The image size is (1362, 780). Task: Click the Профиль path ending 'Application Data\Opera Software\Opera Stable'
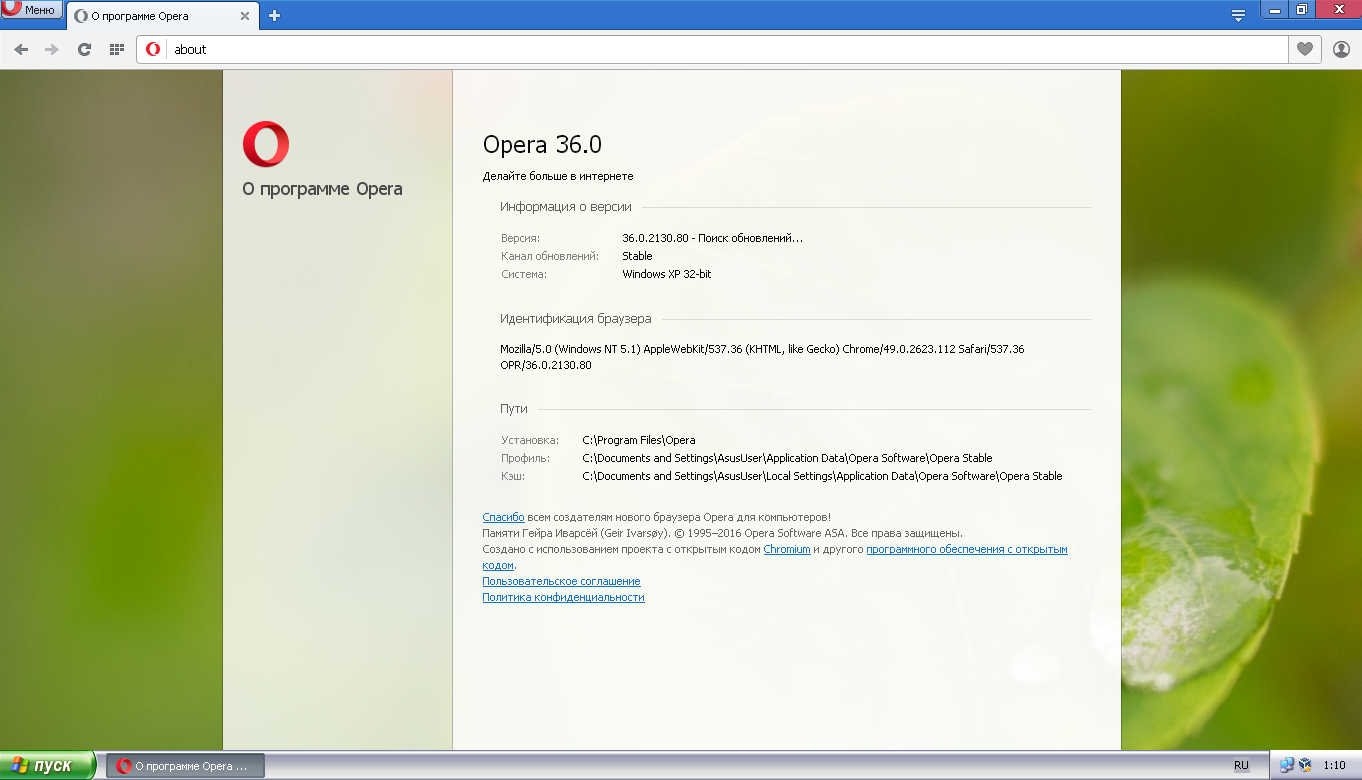pos(787,458)
